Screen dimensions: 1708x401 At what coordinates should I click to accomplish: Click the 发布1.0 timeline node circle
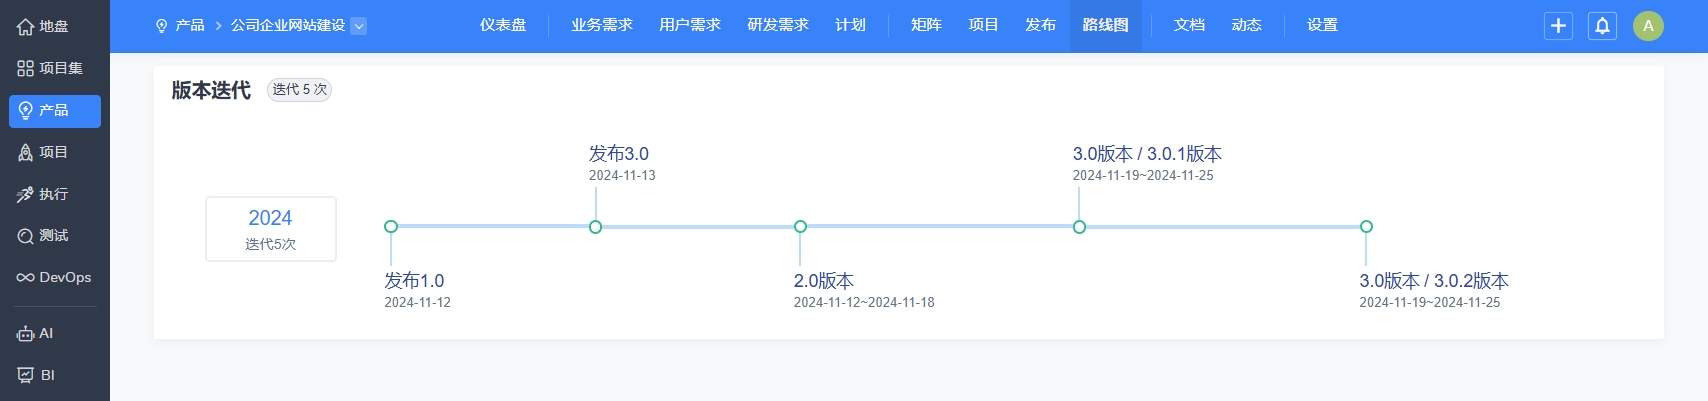tap(391, 227)
